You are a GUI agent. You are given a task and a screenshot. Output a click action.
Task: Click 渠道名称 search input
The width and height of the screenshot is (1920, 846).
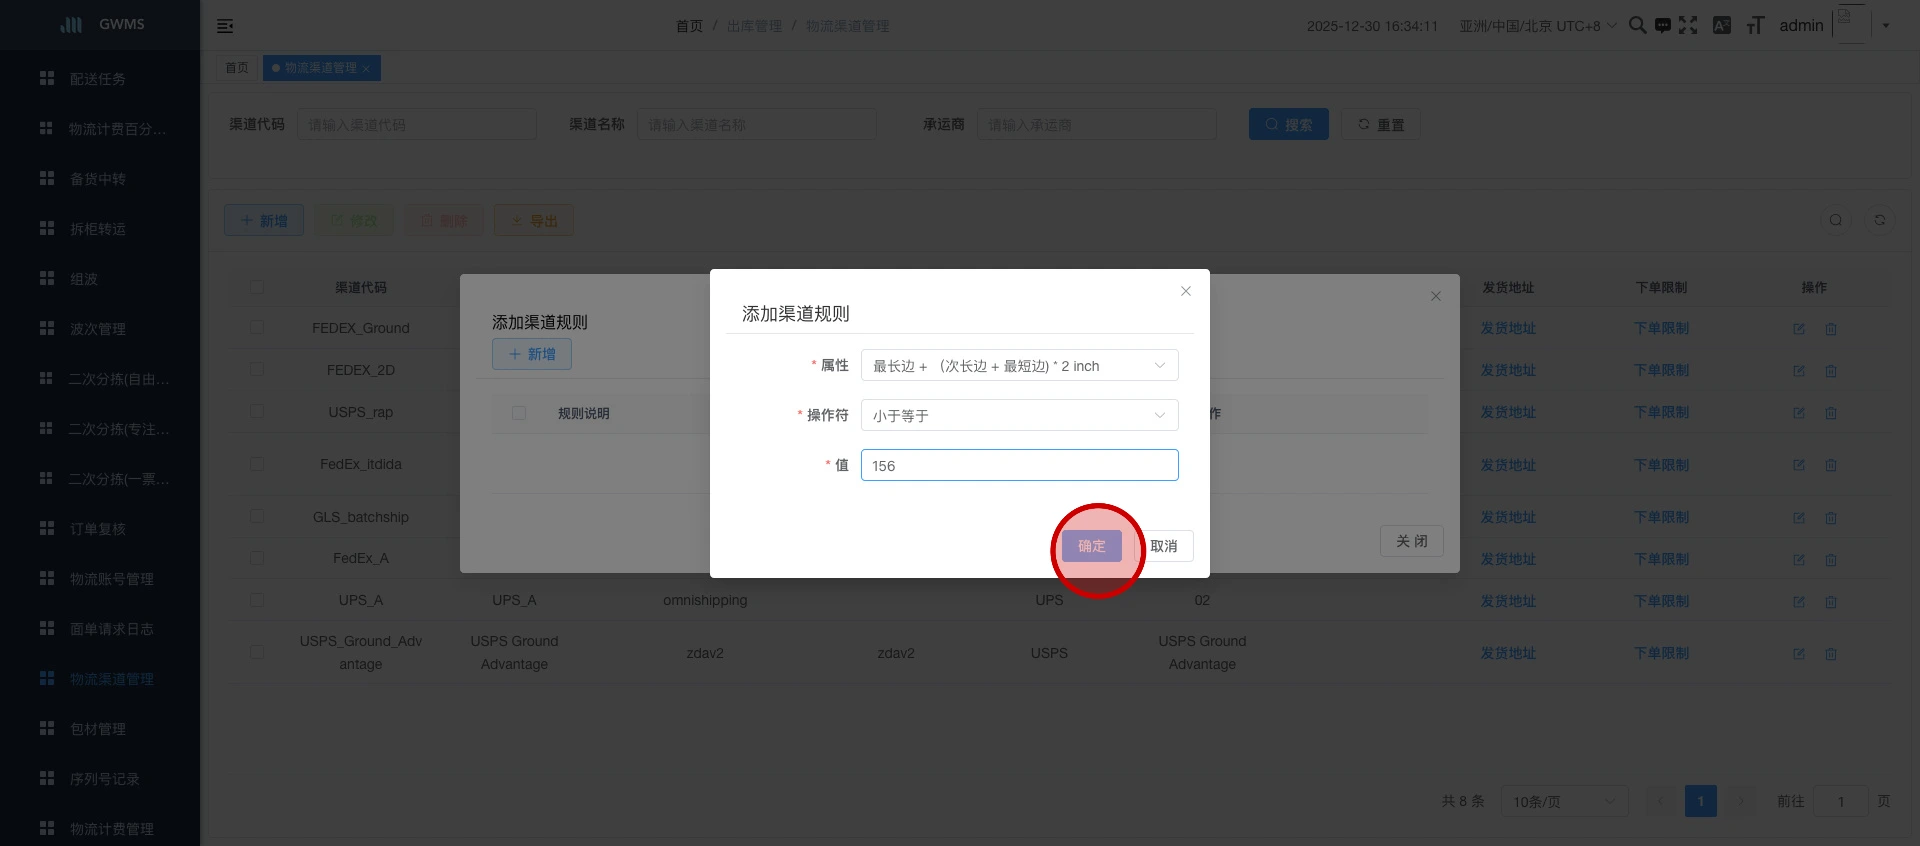(x=757, y=125)
